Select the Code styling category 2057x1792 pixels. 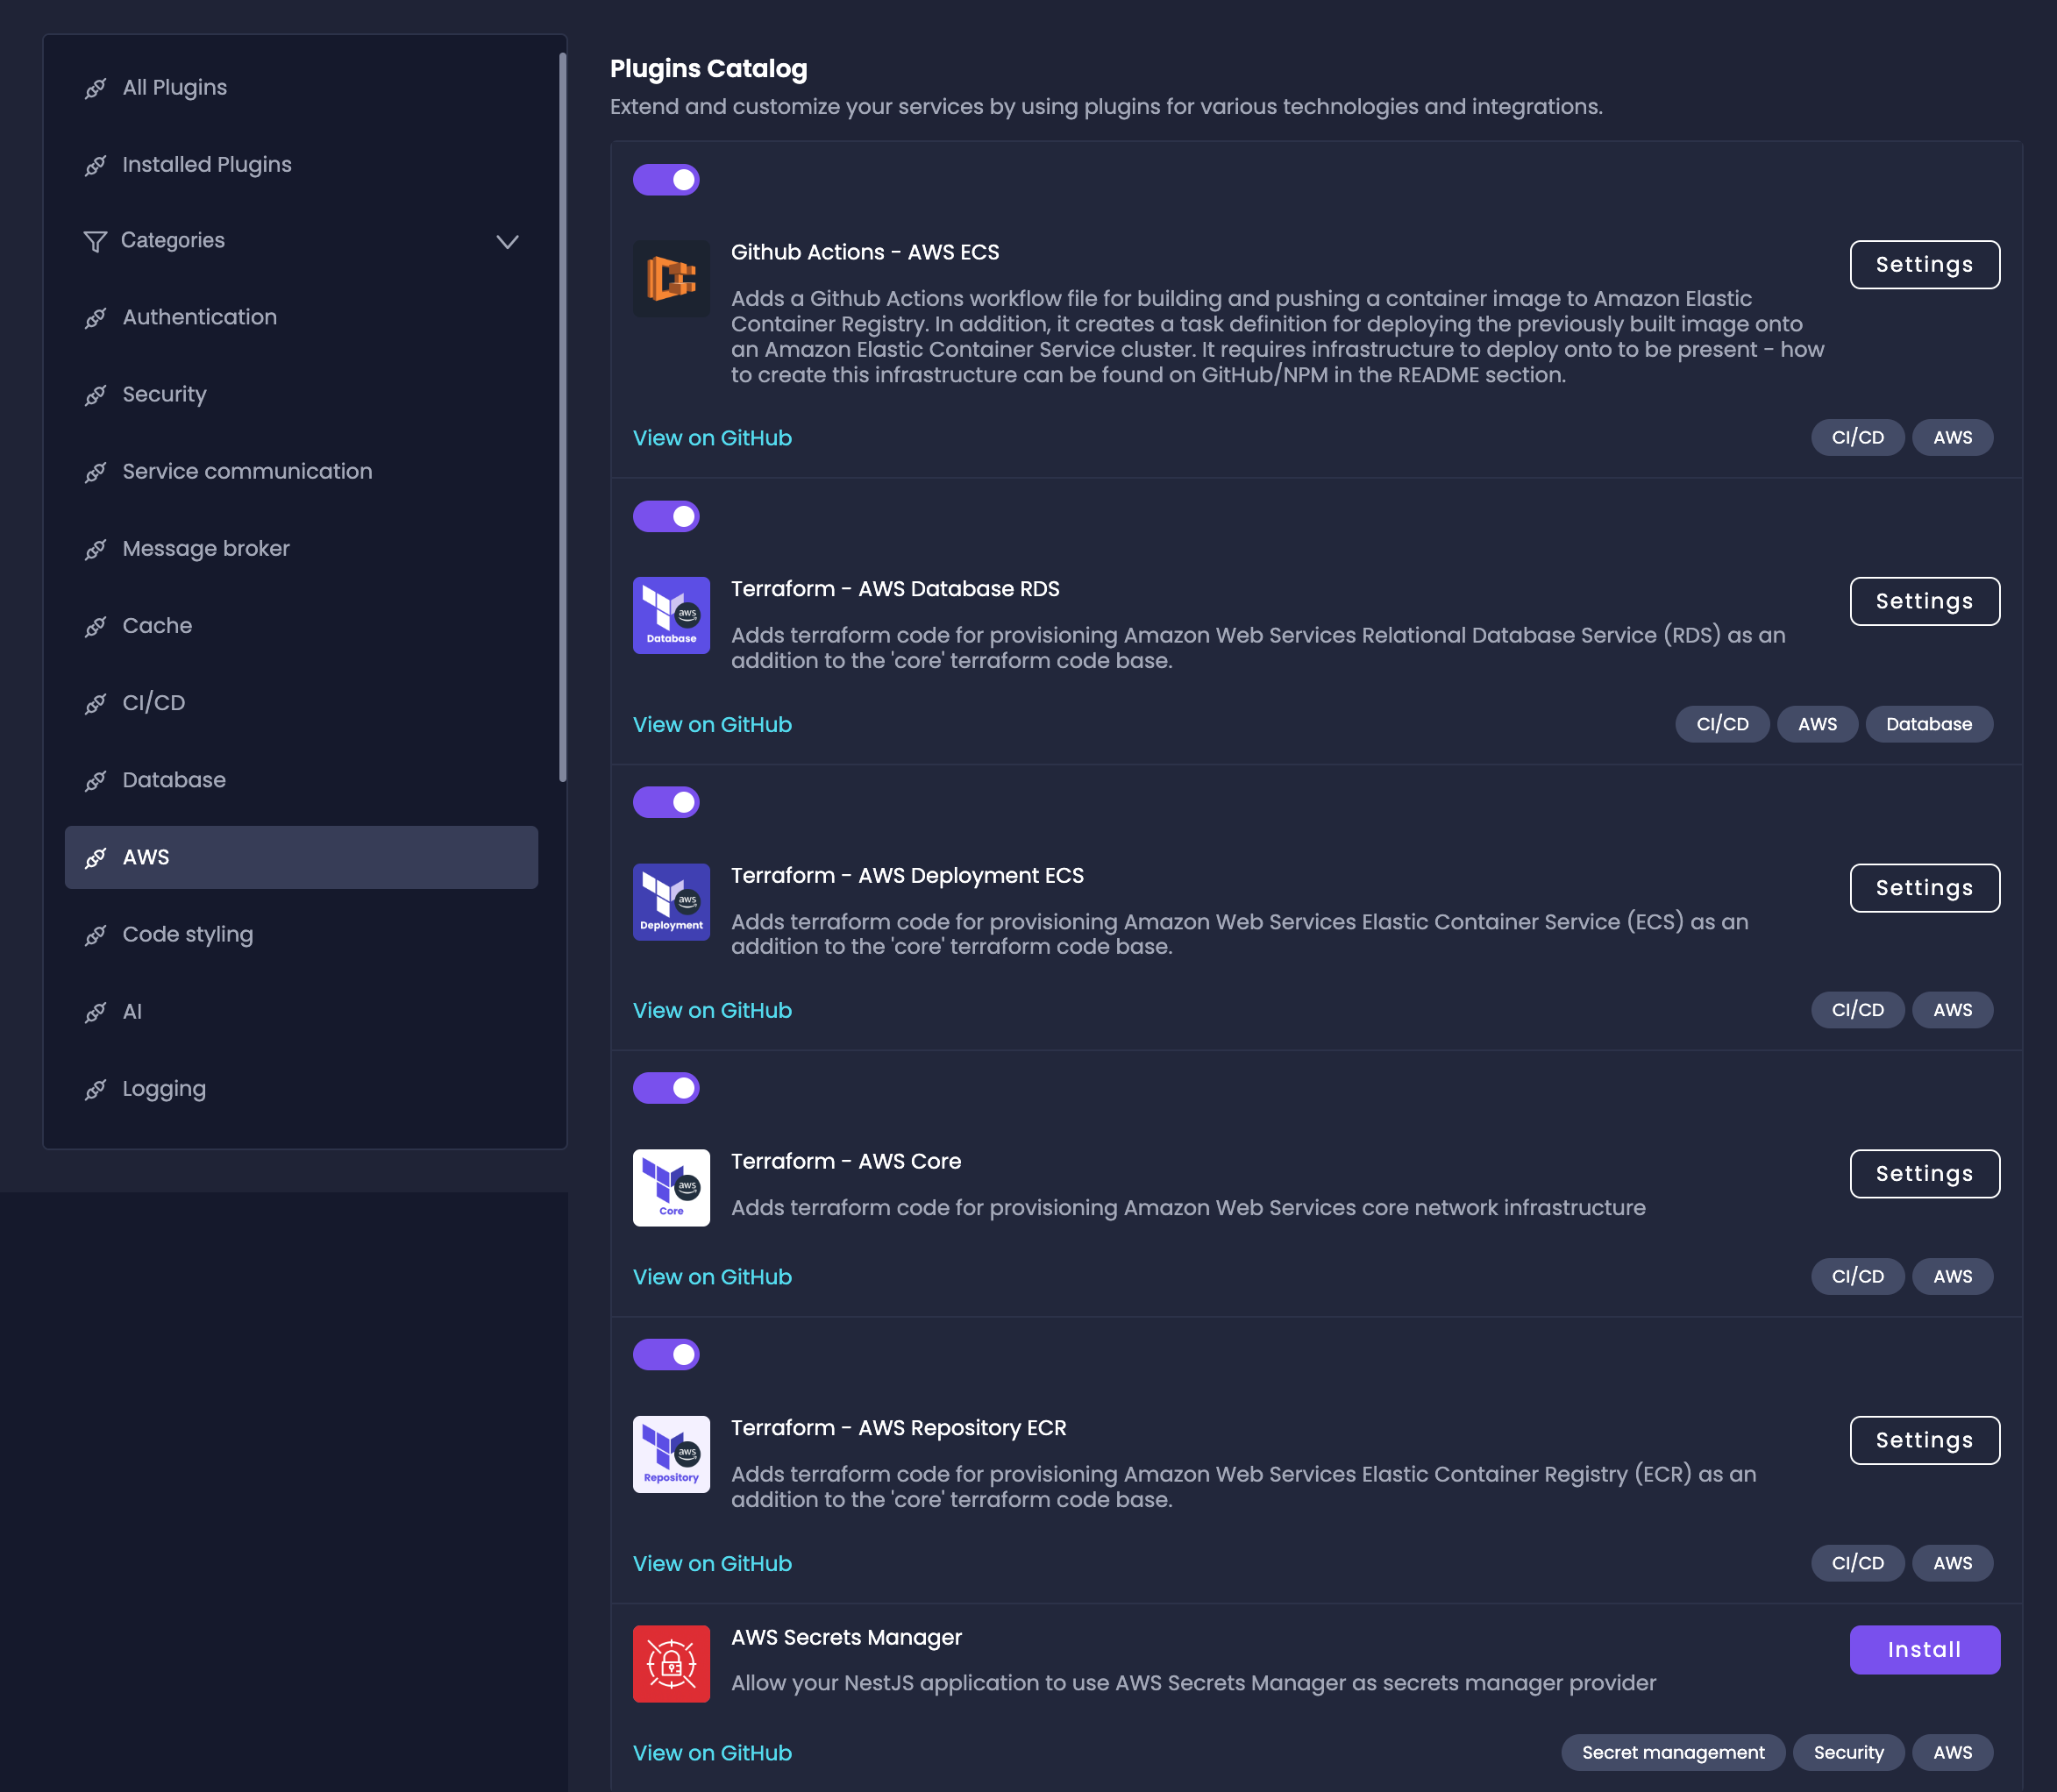click(x=301, y=934)
